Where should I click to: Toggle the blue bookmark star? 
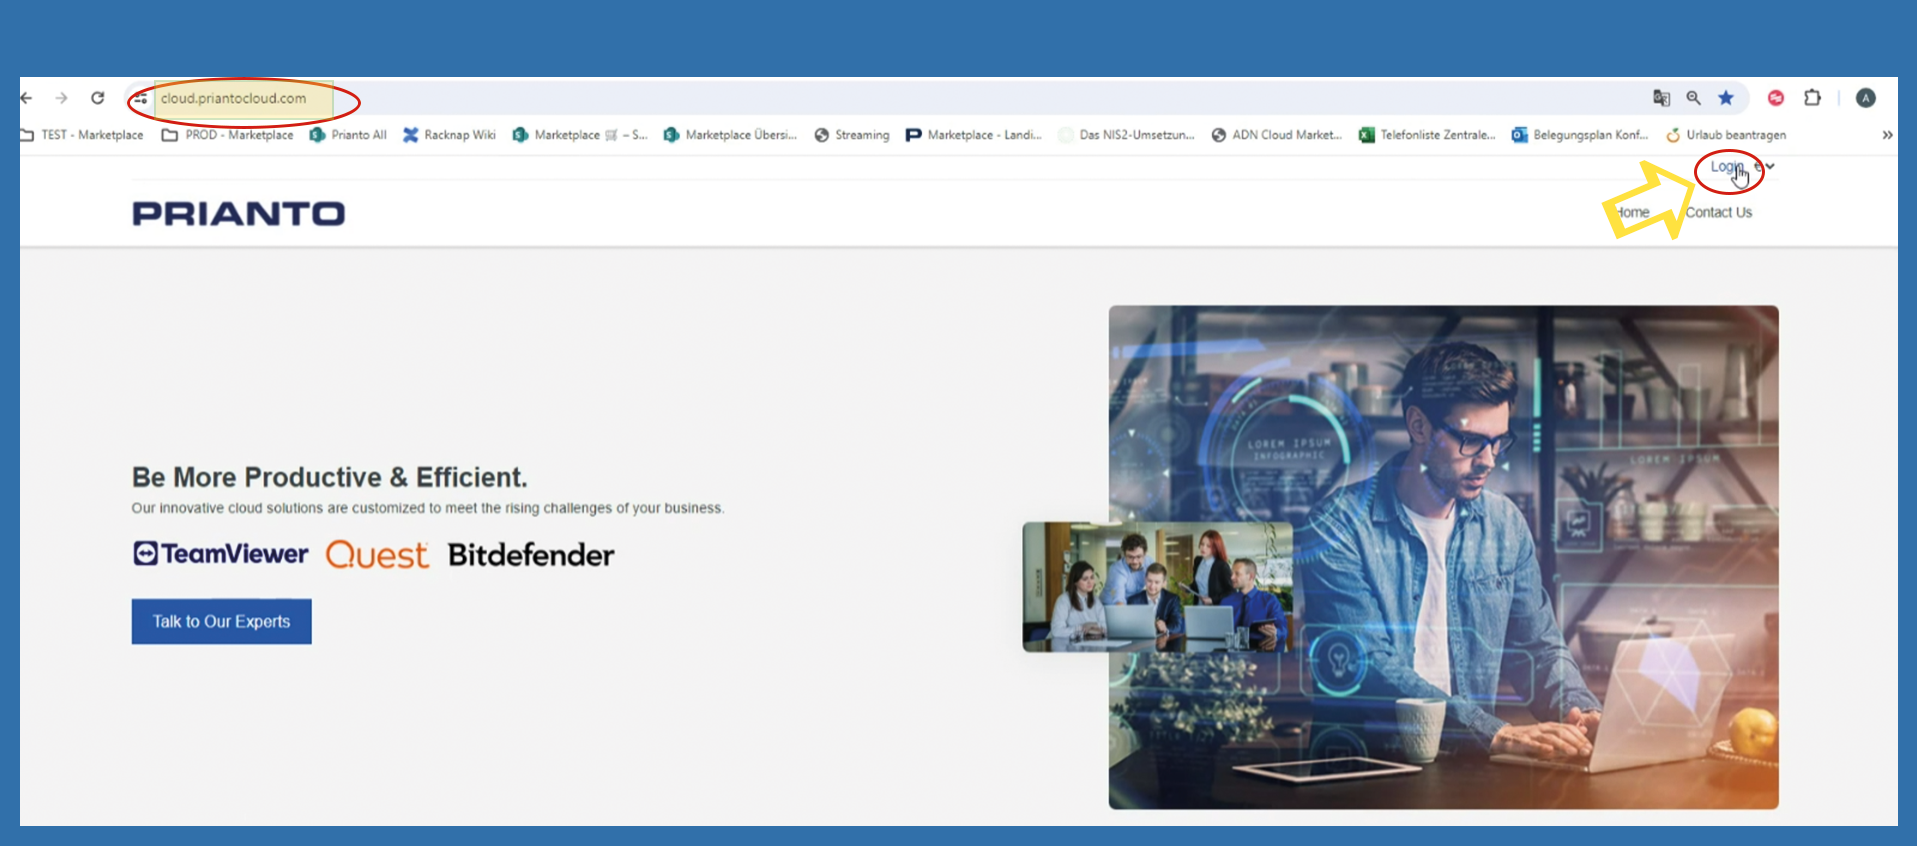[1726, 98]
